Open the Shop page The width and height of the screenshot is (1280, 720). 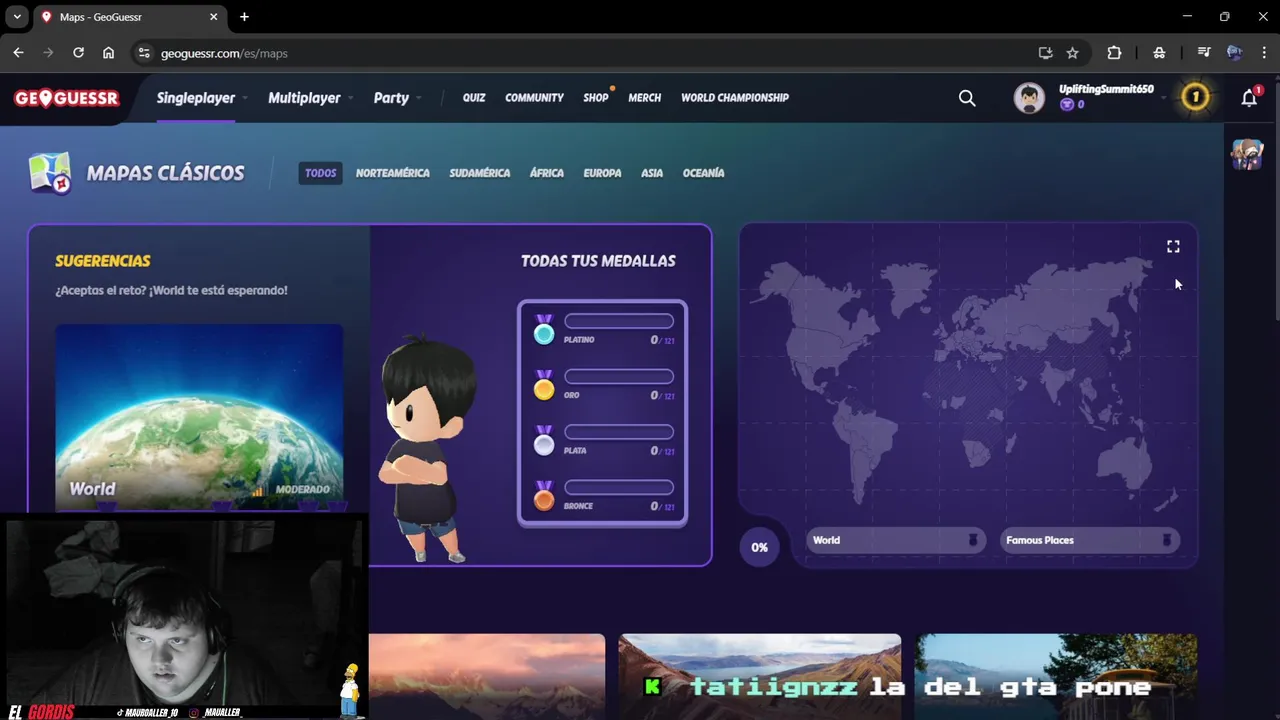(596, 98)
